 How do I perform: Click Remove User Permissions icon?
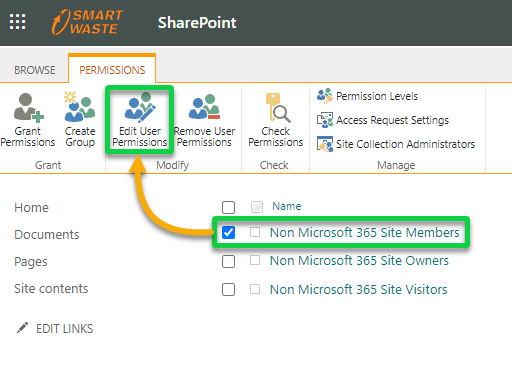coord(204,107)
